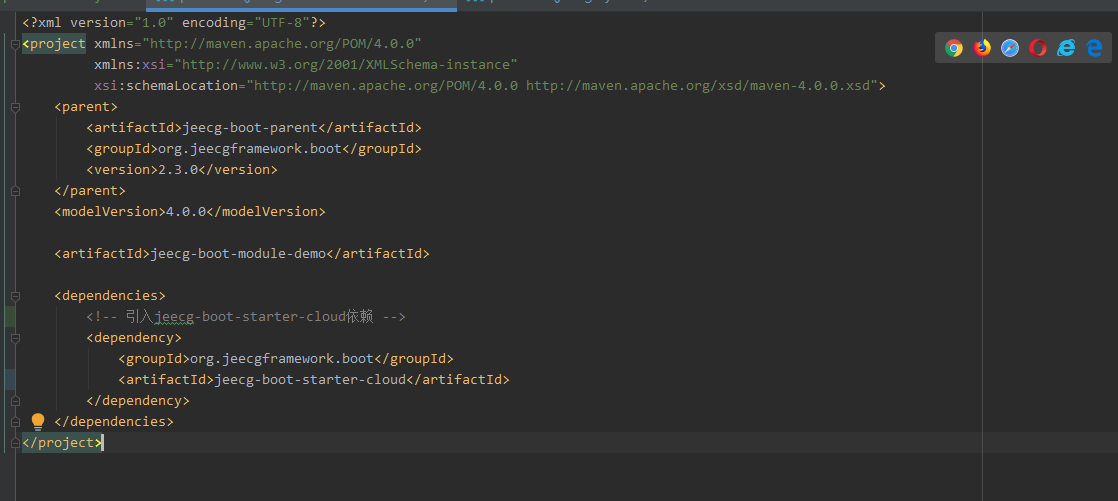1118x501 pixels.
Task: Click the yellow intention lightbulb icon
Action: point(38,421)
